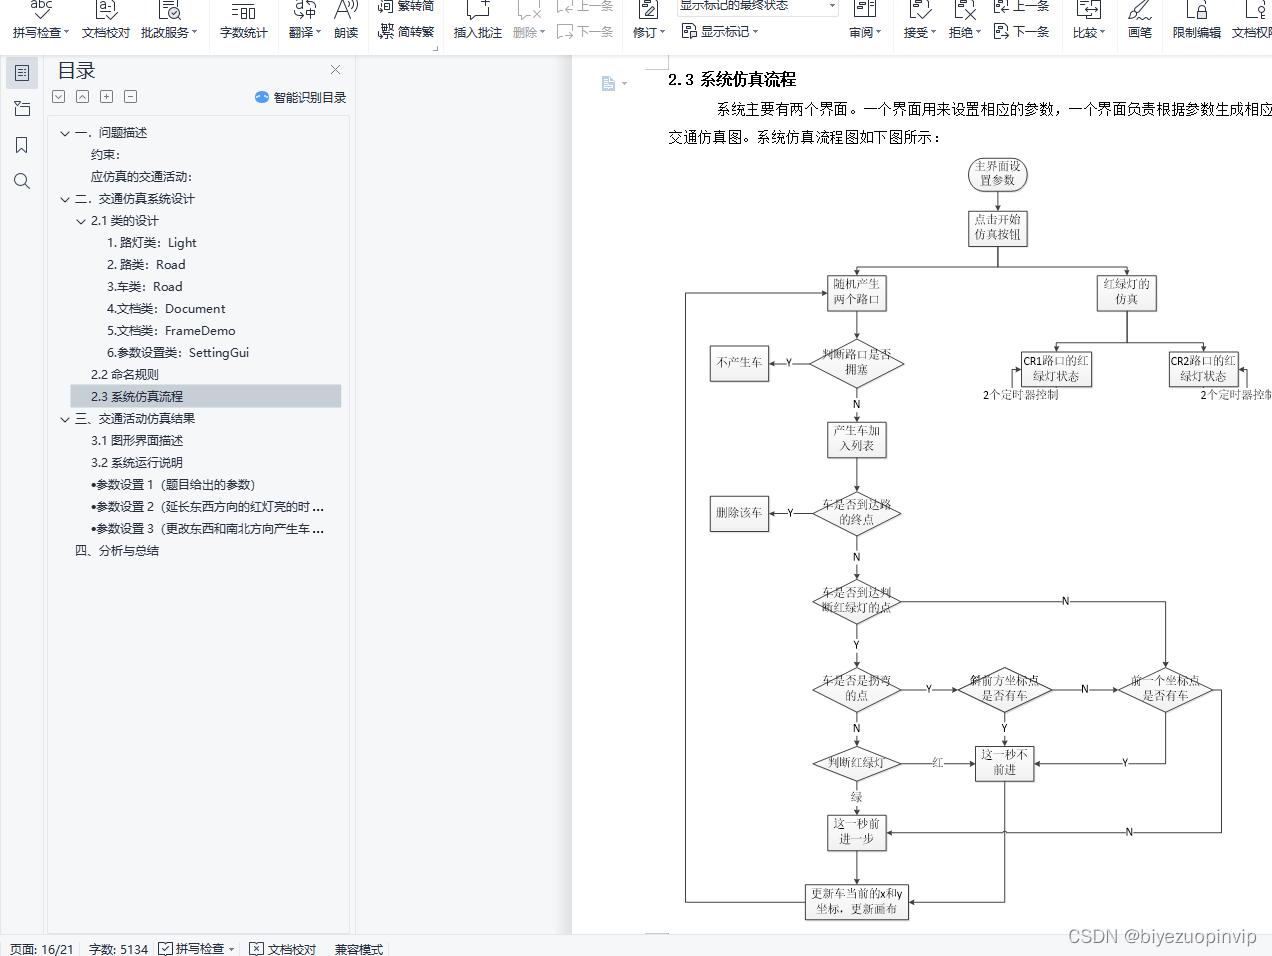Viewport: 1272px width, 956px height.
Task: Click the minus level button in 目录
Action: 131,97
